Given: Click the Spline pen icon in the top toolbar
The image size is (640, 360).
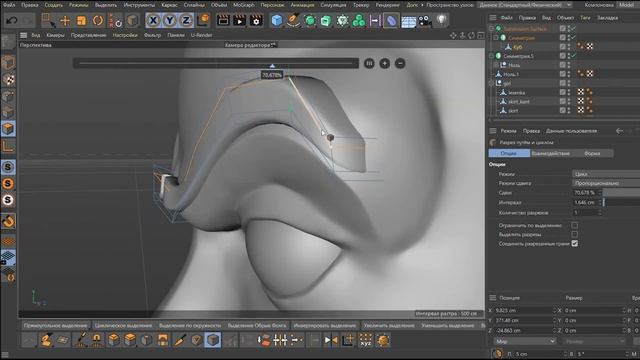Looking at the screenshot, I should coord(293,20).
